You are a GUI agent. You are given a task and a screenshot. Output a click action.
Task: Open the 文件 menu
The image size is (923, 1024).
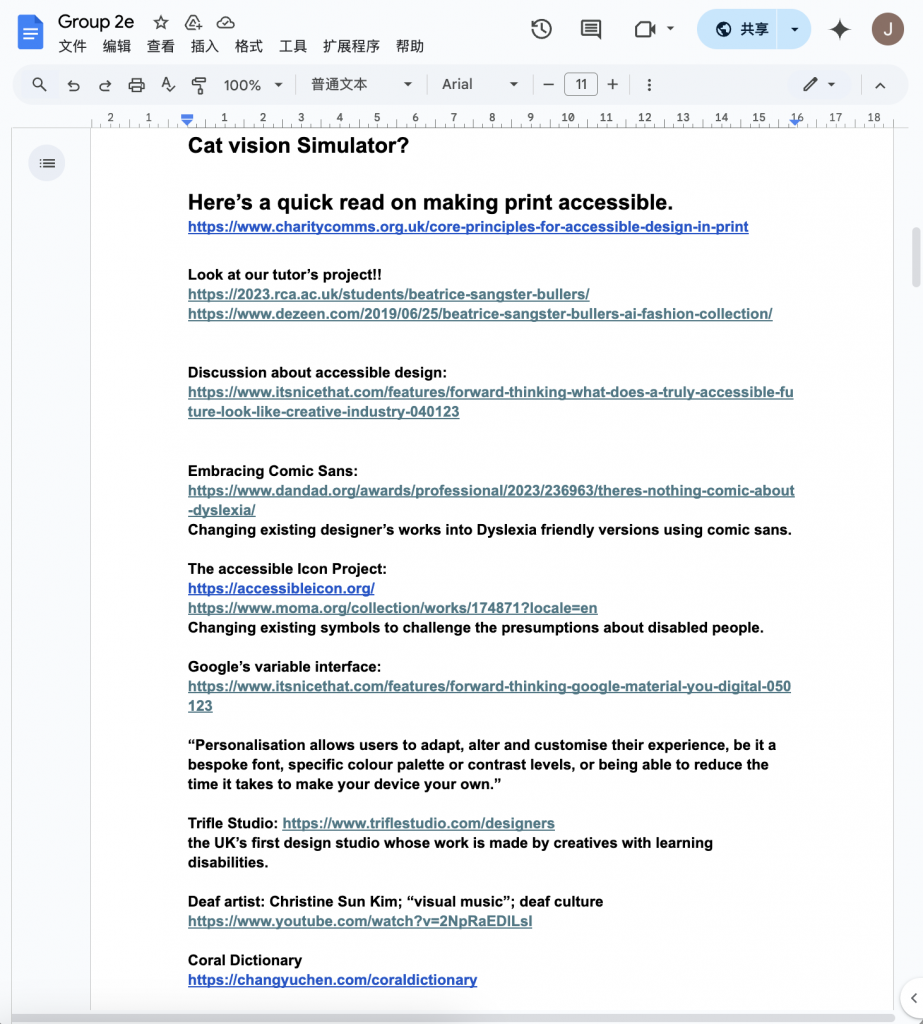(73, 46)
